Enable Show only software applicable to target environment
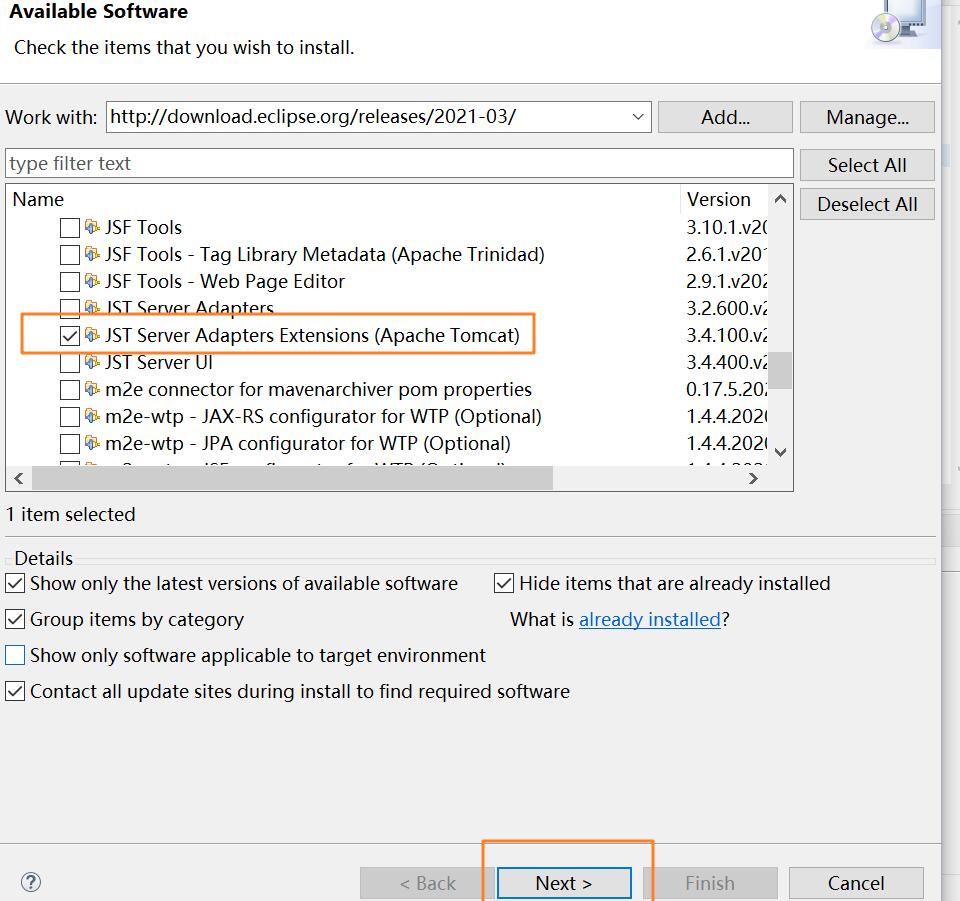 click(x=15, y=655)
